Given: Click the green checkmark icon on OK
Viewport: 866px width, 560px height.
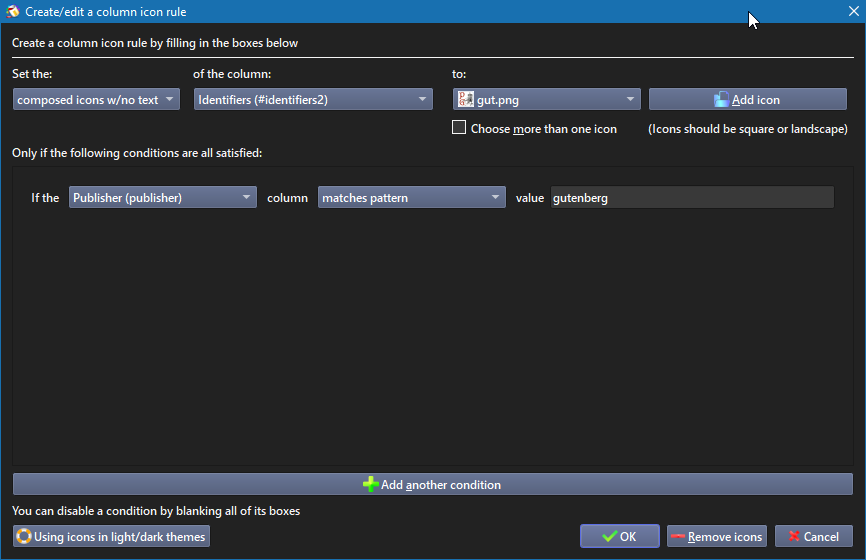Looking at the screenshot, I should pos(610,536).
